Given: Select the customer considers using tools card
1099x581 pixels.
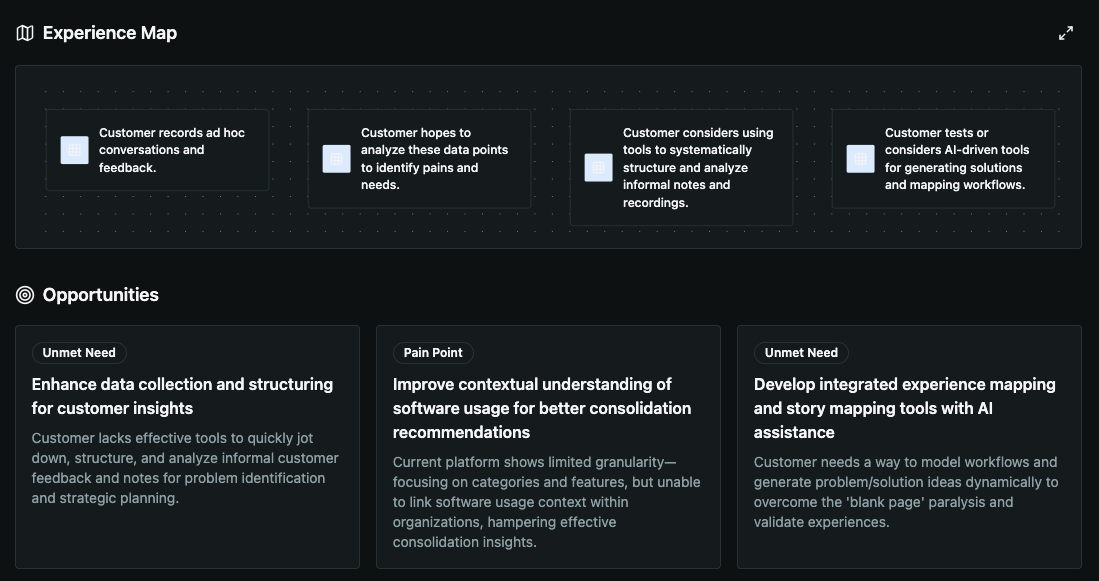Looking at the screenshot, I should pyautogui.click(x=681, y=167).
